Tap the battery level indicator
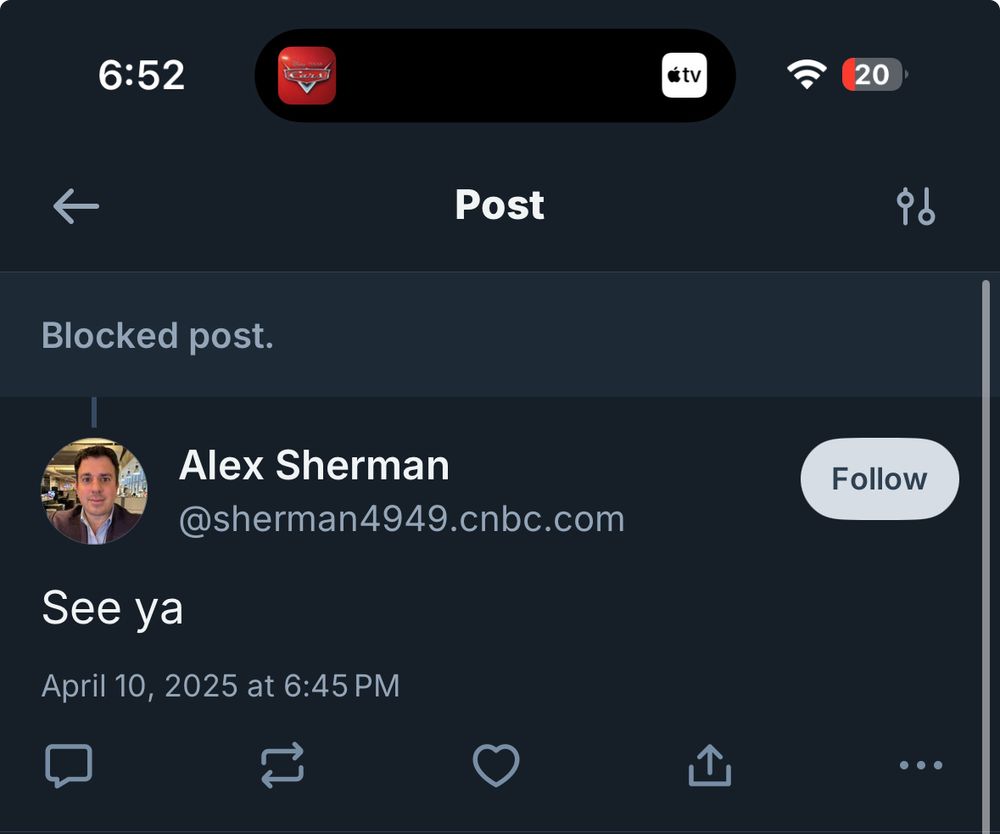This screenshot has height=834, width=1000. [874, 75]
